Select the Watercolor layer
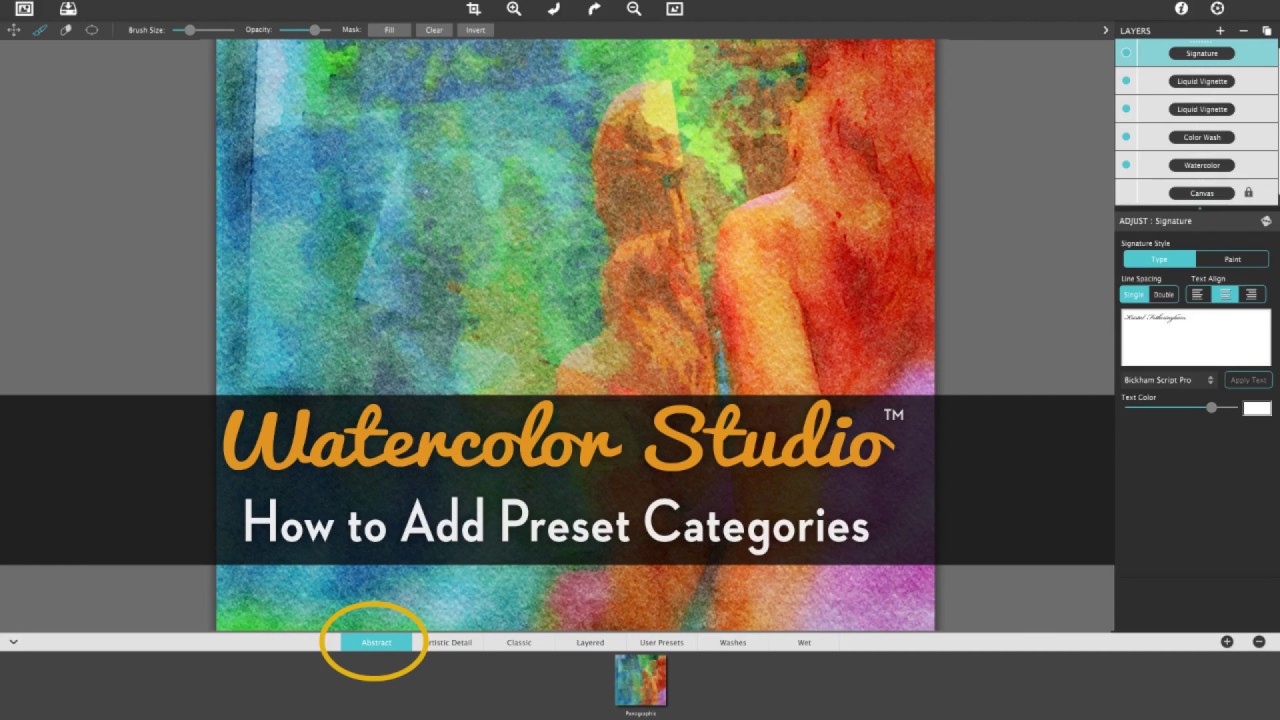1280x720 pixels. click(1201, 165)
